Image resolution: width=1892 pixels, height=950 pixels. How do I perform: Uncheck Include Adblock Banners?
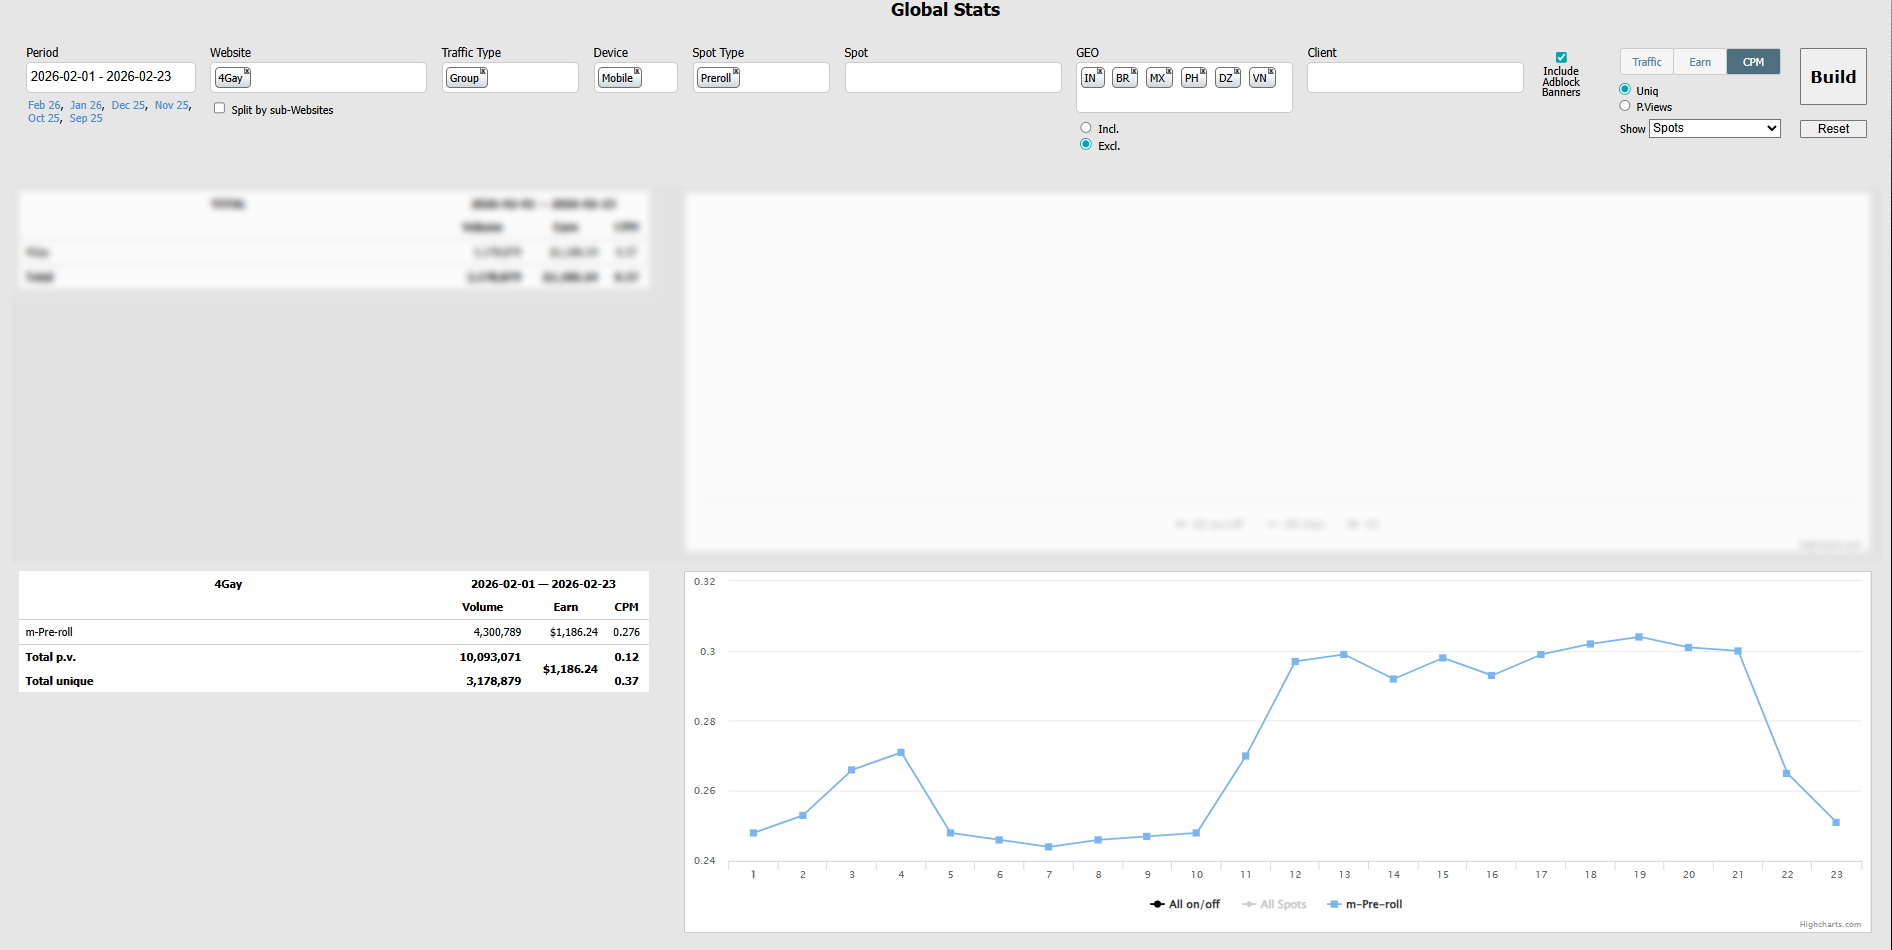click(x=1561, y=58)
